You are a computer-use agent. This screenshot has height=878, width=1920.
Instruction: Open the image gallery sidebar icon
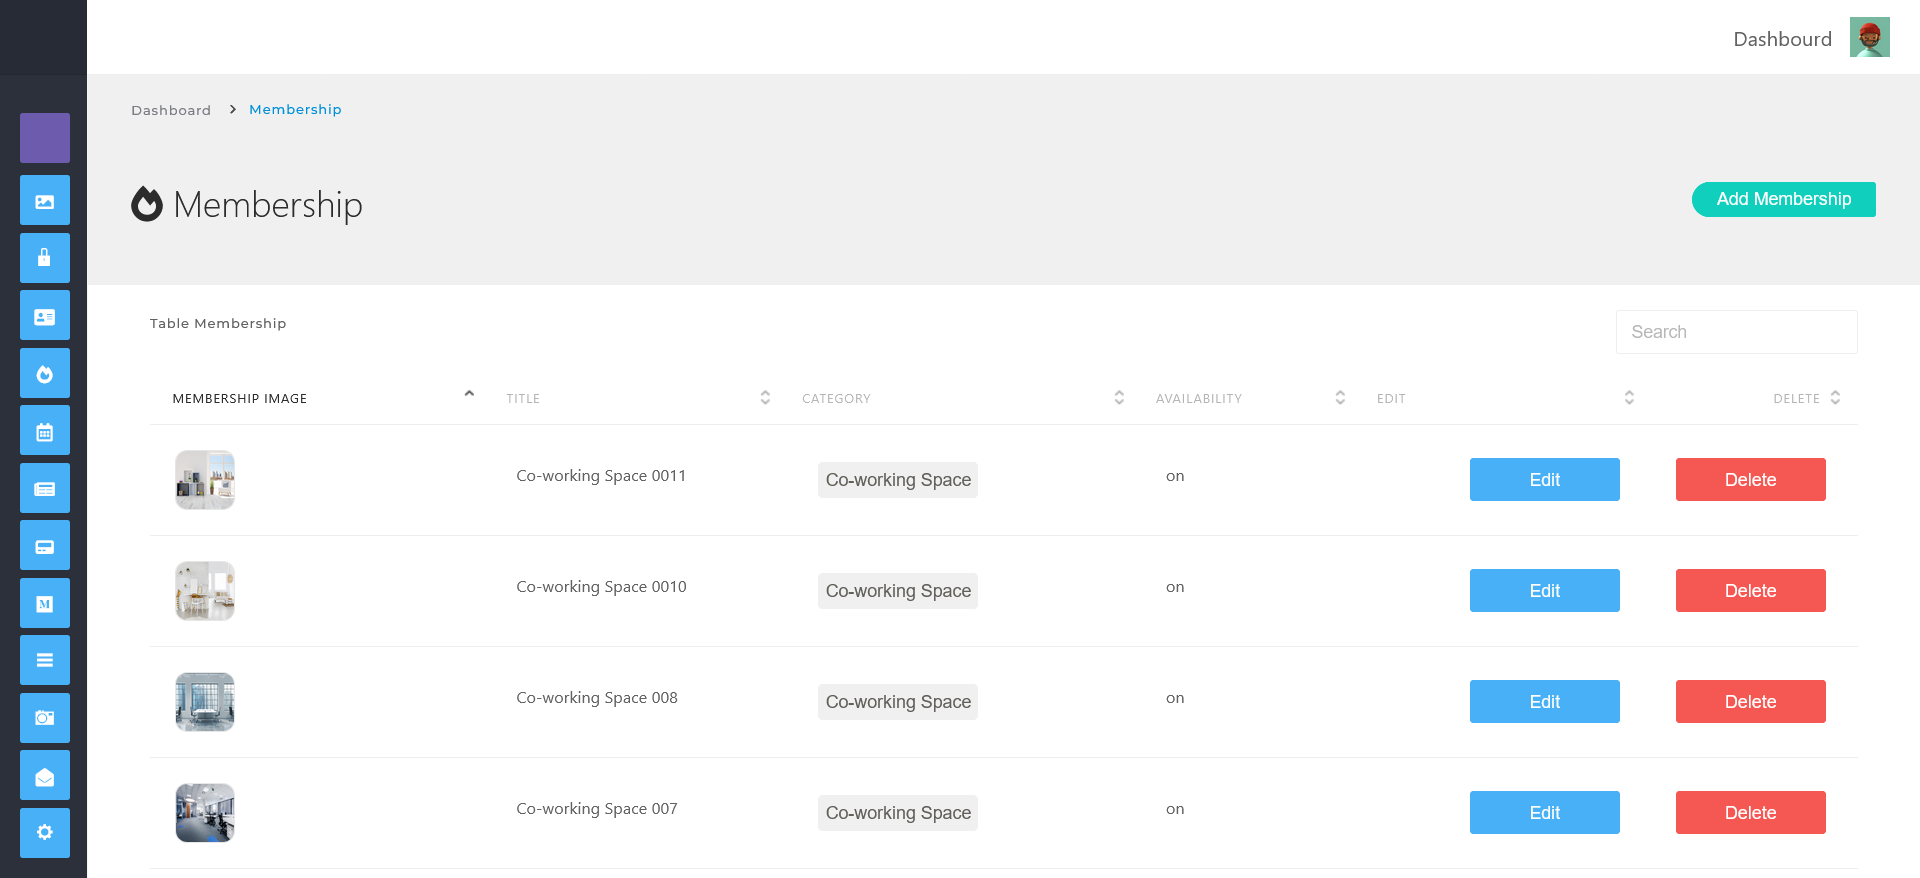click(x=45, y=201)
